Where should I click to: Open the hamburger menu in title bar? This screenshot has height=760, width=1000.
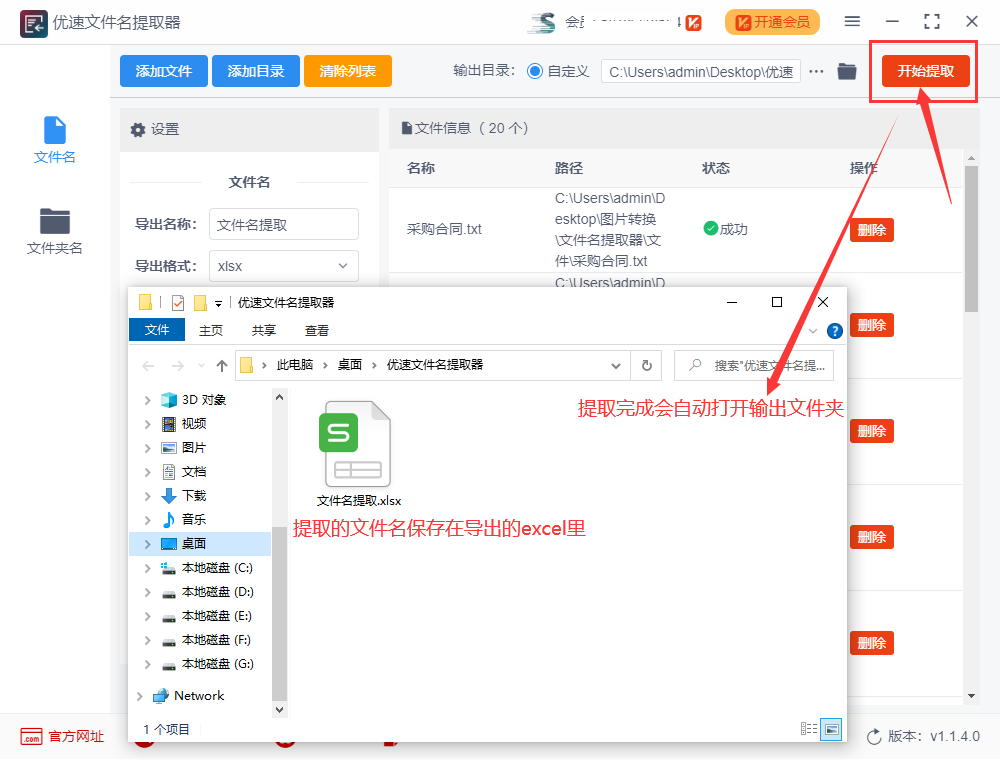(852, 22)
